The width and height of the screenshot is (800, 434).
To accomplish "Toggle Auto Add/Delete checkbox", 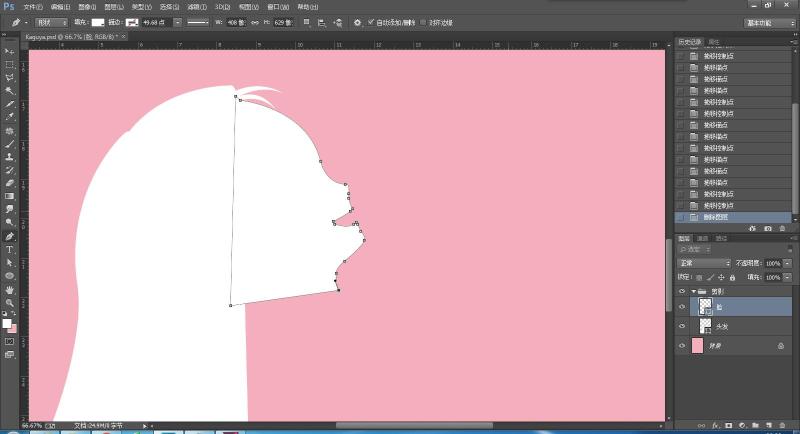I will pyautogui.click(x=371, y=22).
